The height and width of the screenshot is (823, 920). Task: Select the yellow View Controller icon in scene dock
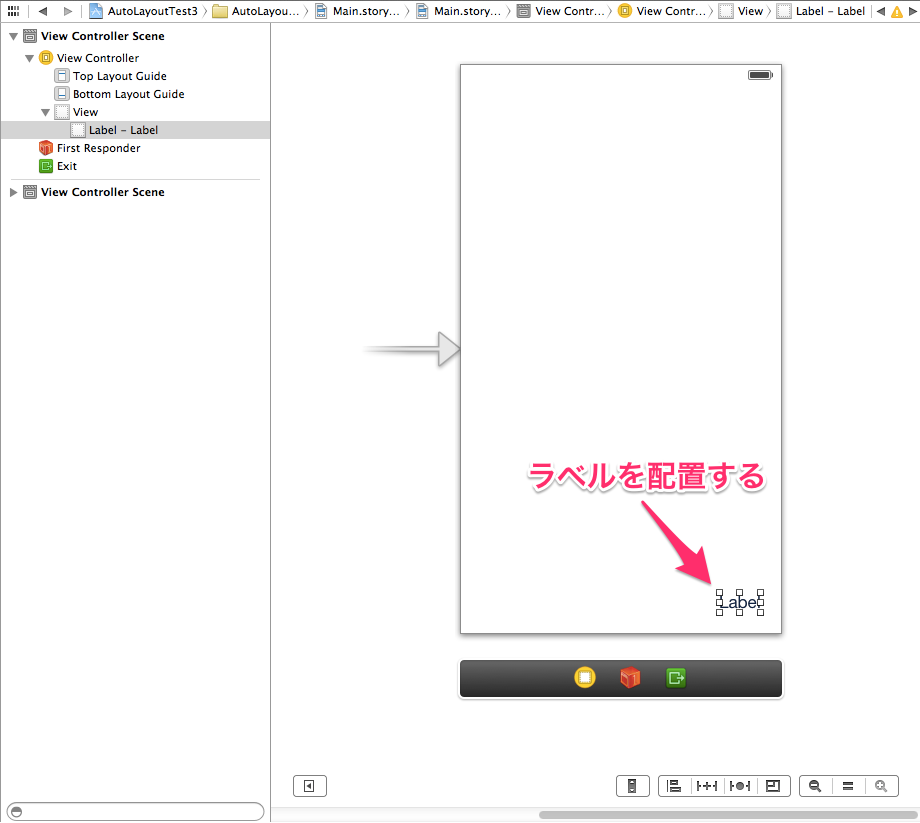pyautogui.click(x=585, y=677)
